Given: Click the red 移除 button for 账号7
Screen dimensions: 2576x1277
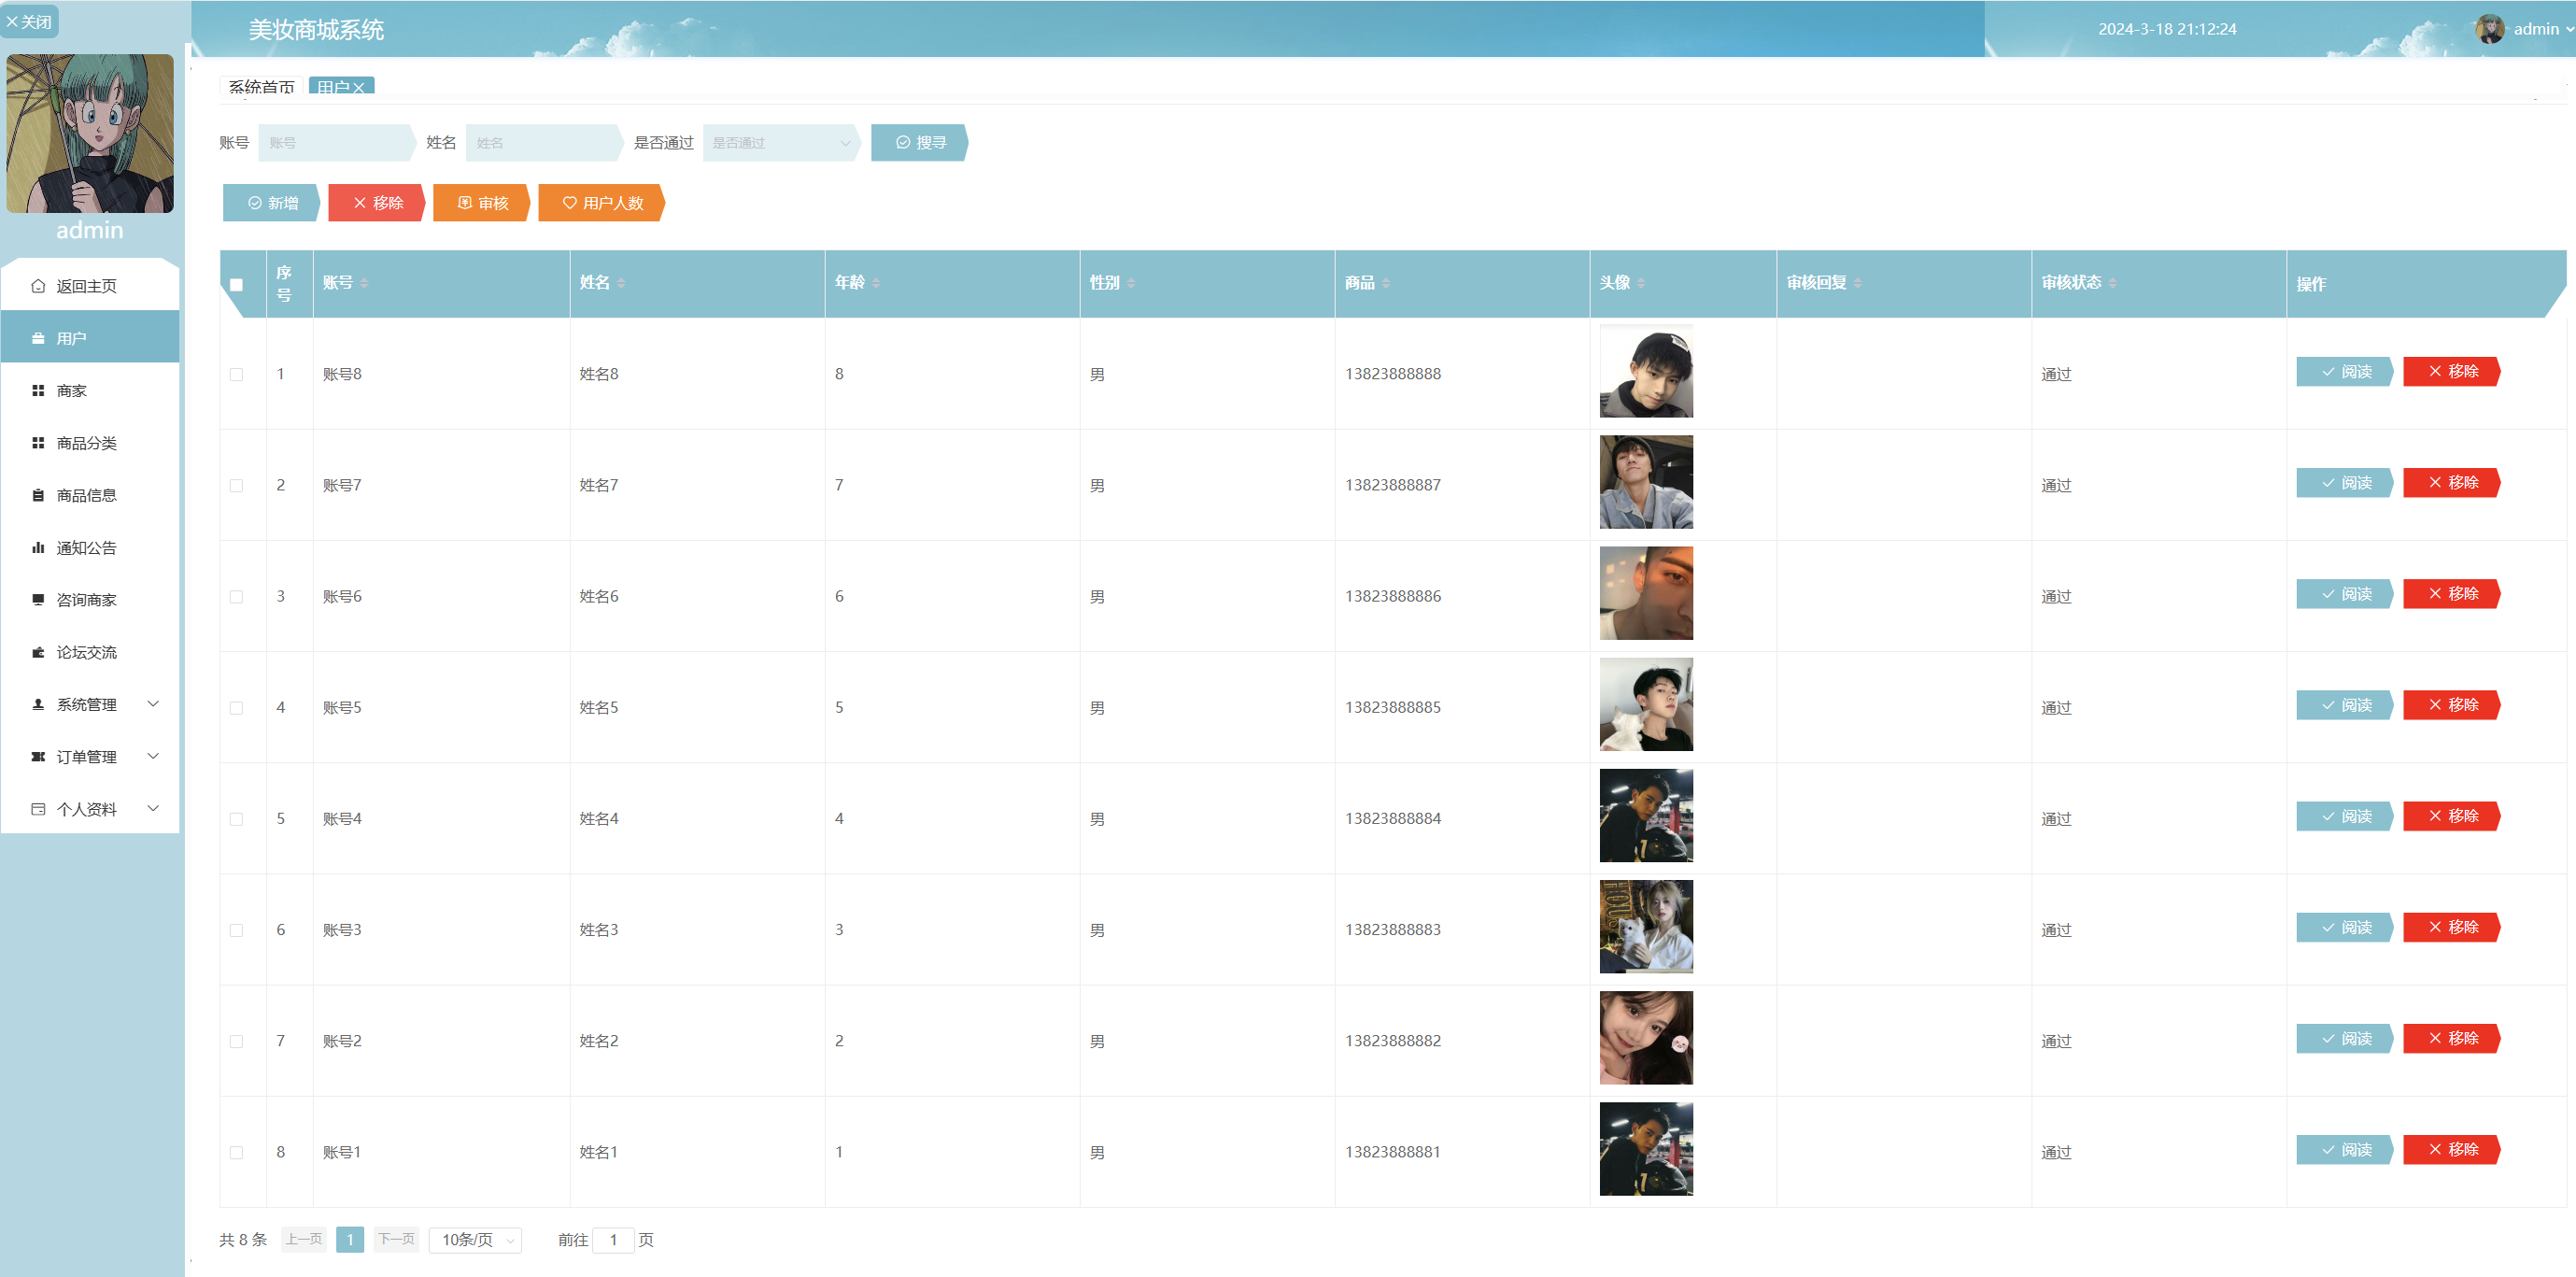Looking at the screenshot, I should click(x=2451, y=483).
